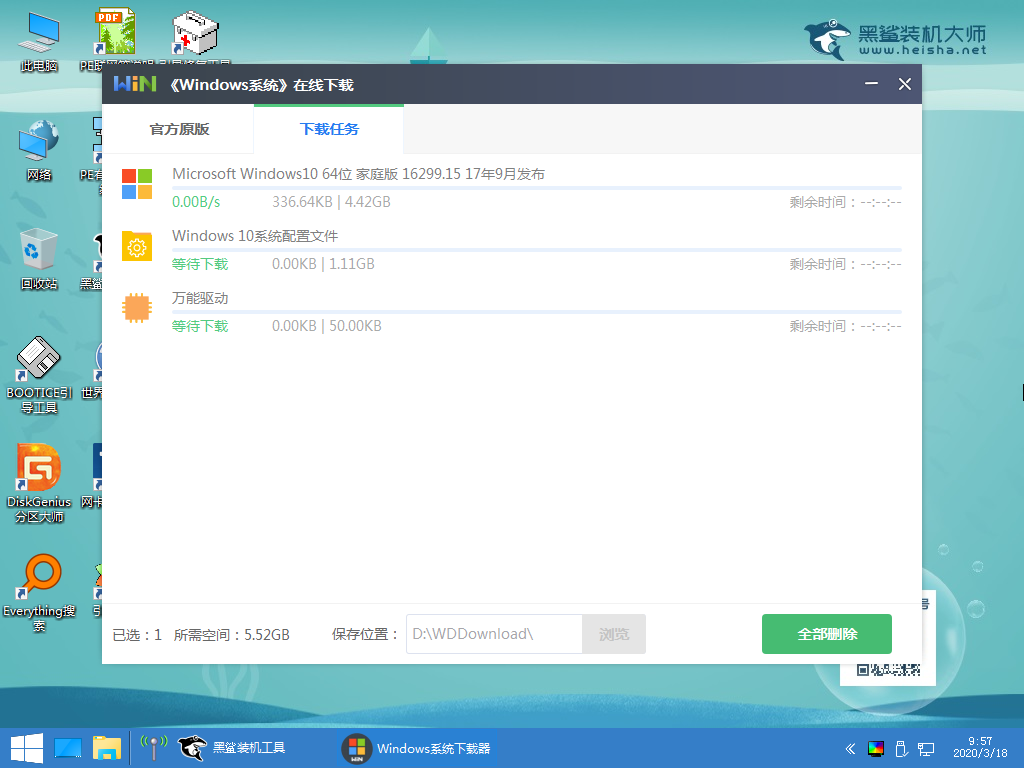Image resolution: width=1024 pixels, height=768 pixels.
Task: Click the show desktop taskbar icon
Action: tap(68, 748)
